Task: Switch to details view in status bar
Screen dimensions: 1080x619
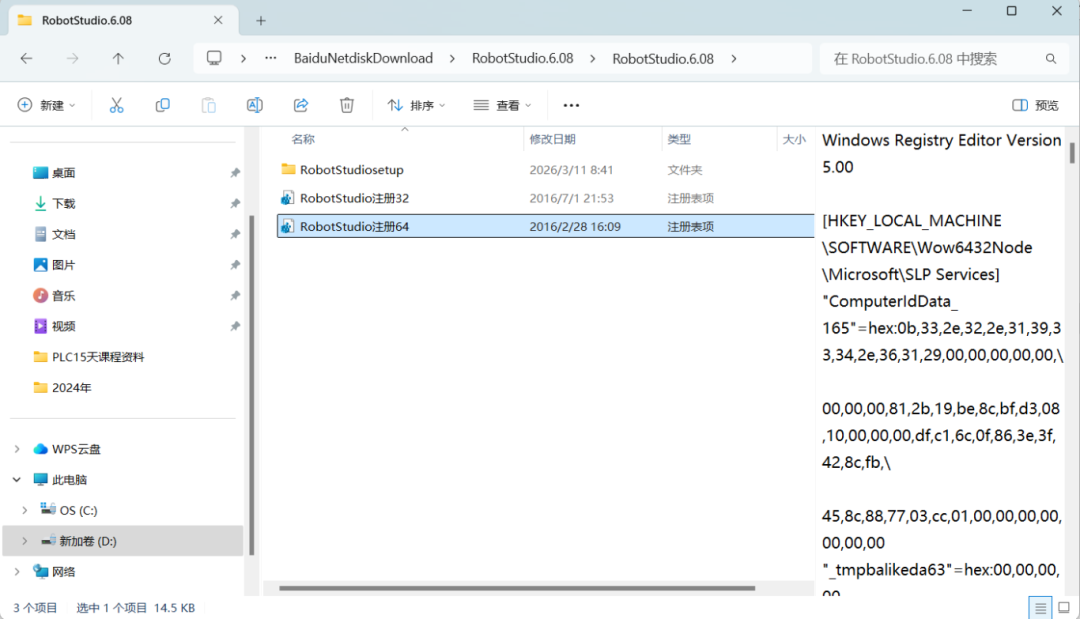Action: pyautogui.click(x=1041, y=608)
